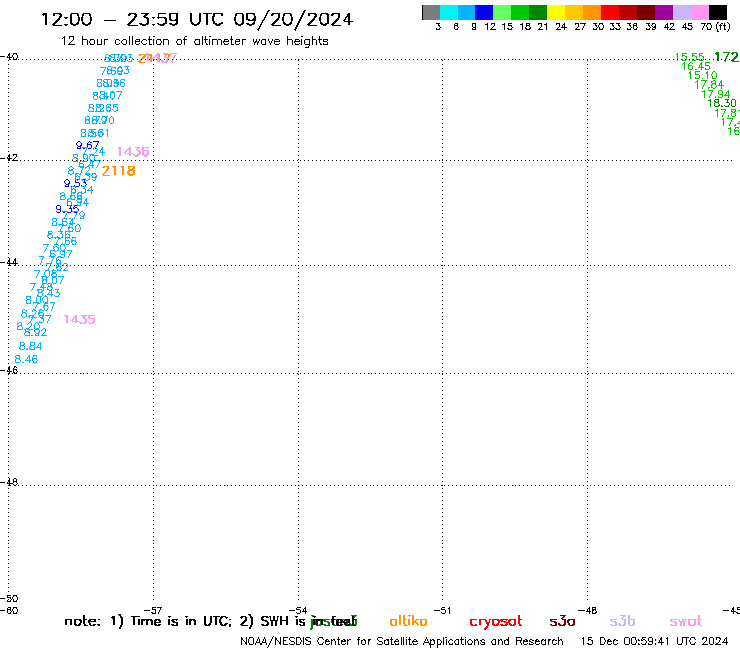Select the cyan swatch in the wave height legend
740x650 pixels.
(449, 12)
